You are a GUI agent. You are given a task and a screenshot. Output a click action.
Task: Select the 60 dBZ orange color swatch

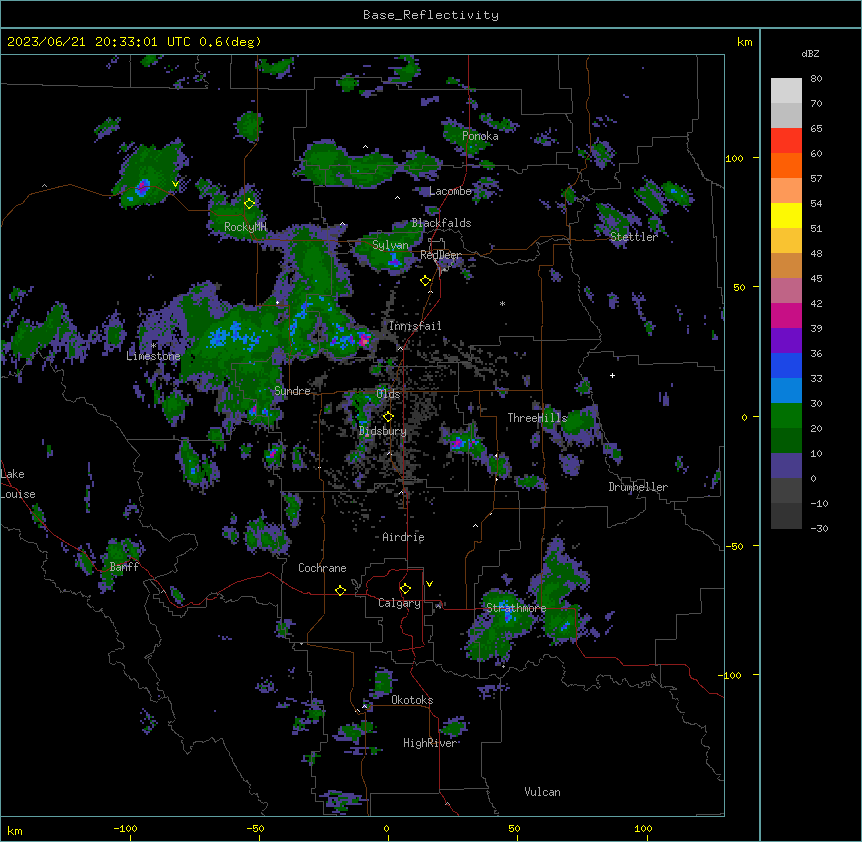(786, 165)
